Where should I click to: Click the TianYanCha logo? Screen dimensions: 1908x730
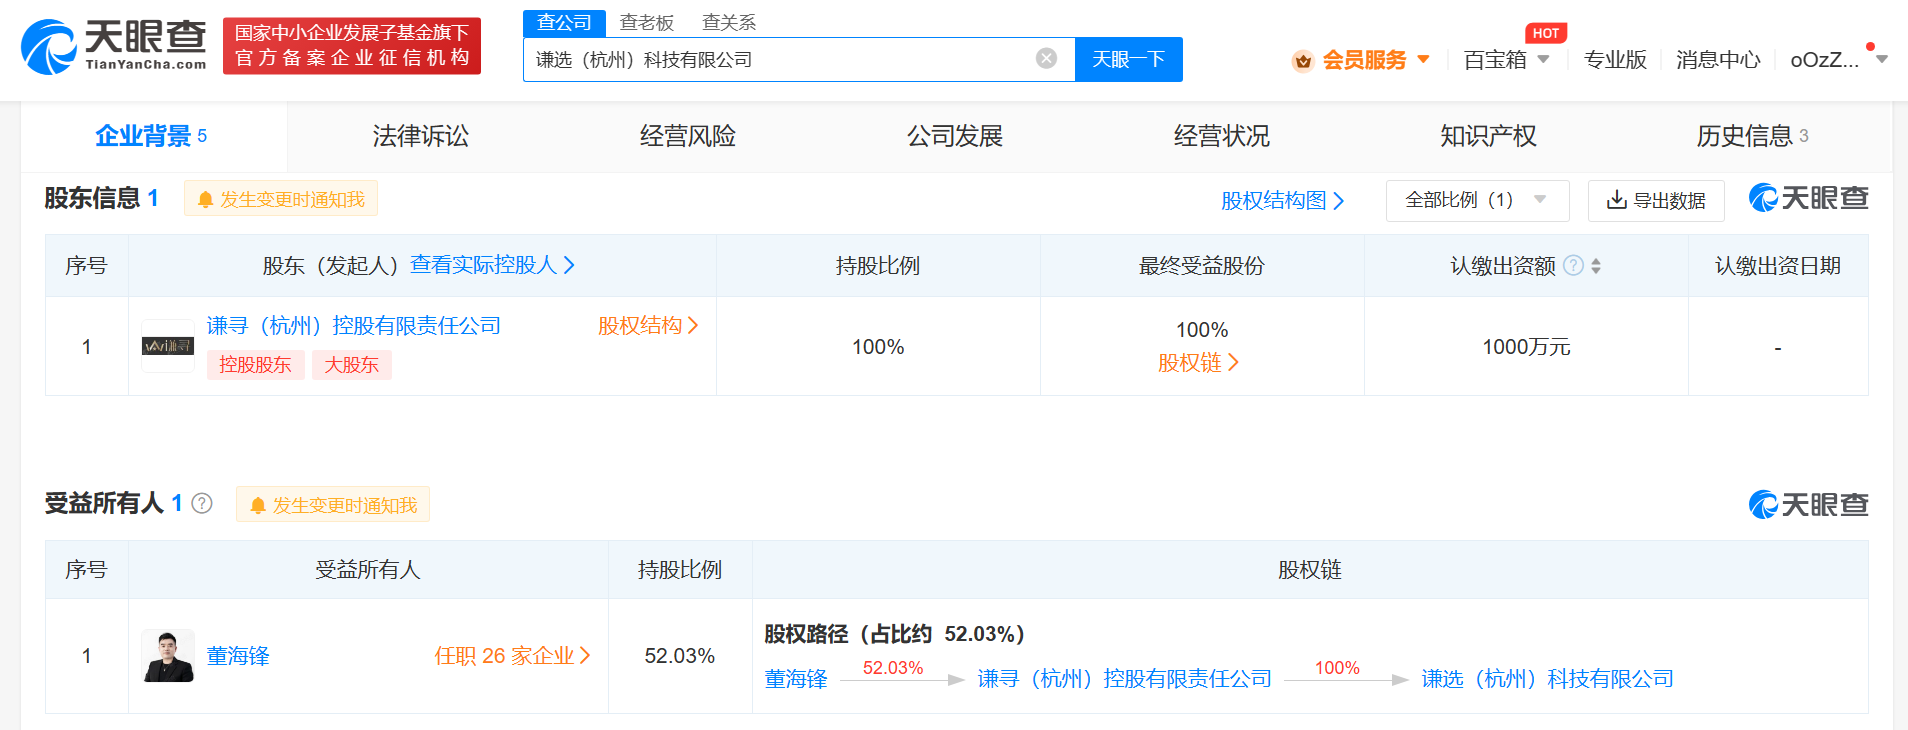click(113, 46)
